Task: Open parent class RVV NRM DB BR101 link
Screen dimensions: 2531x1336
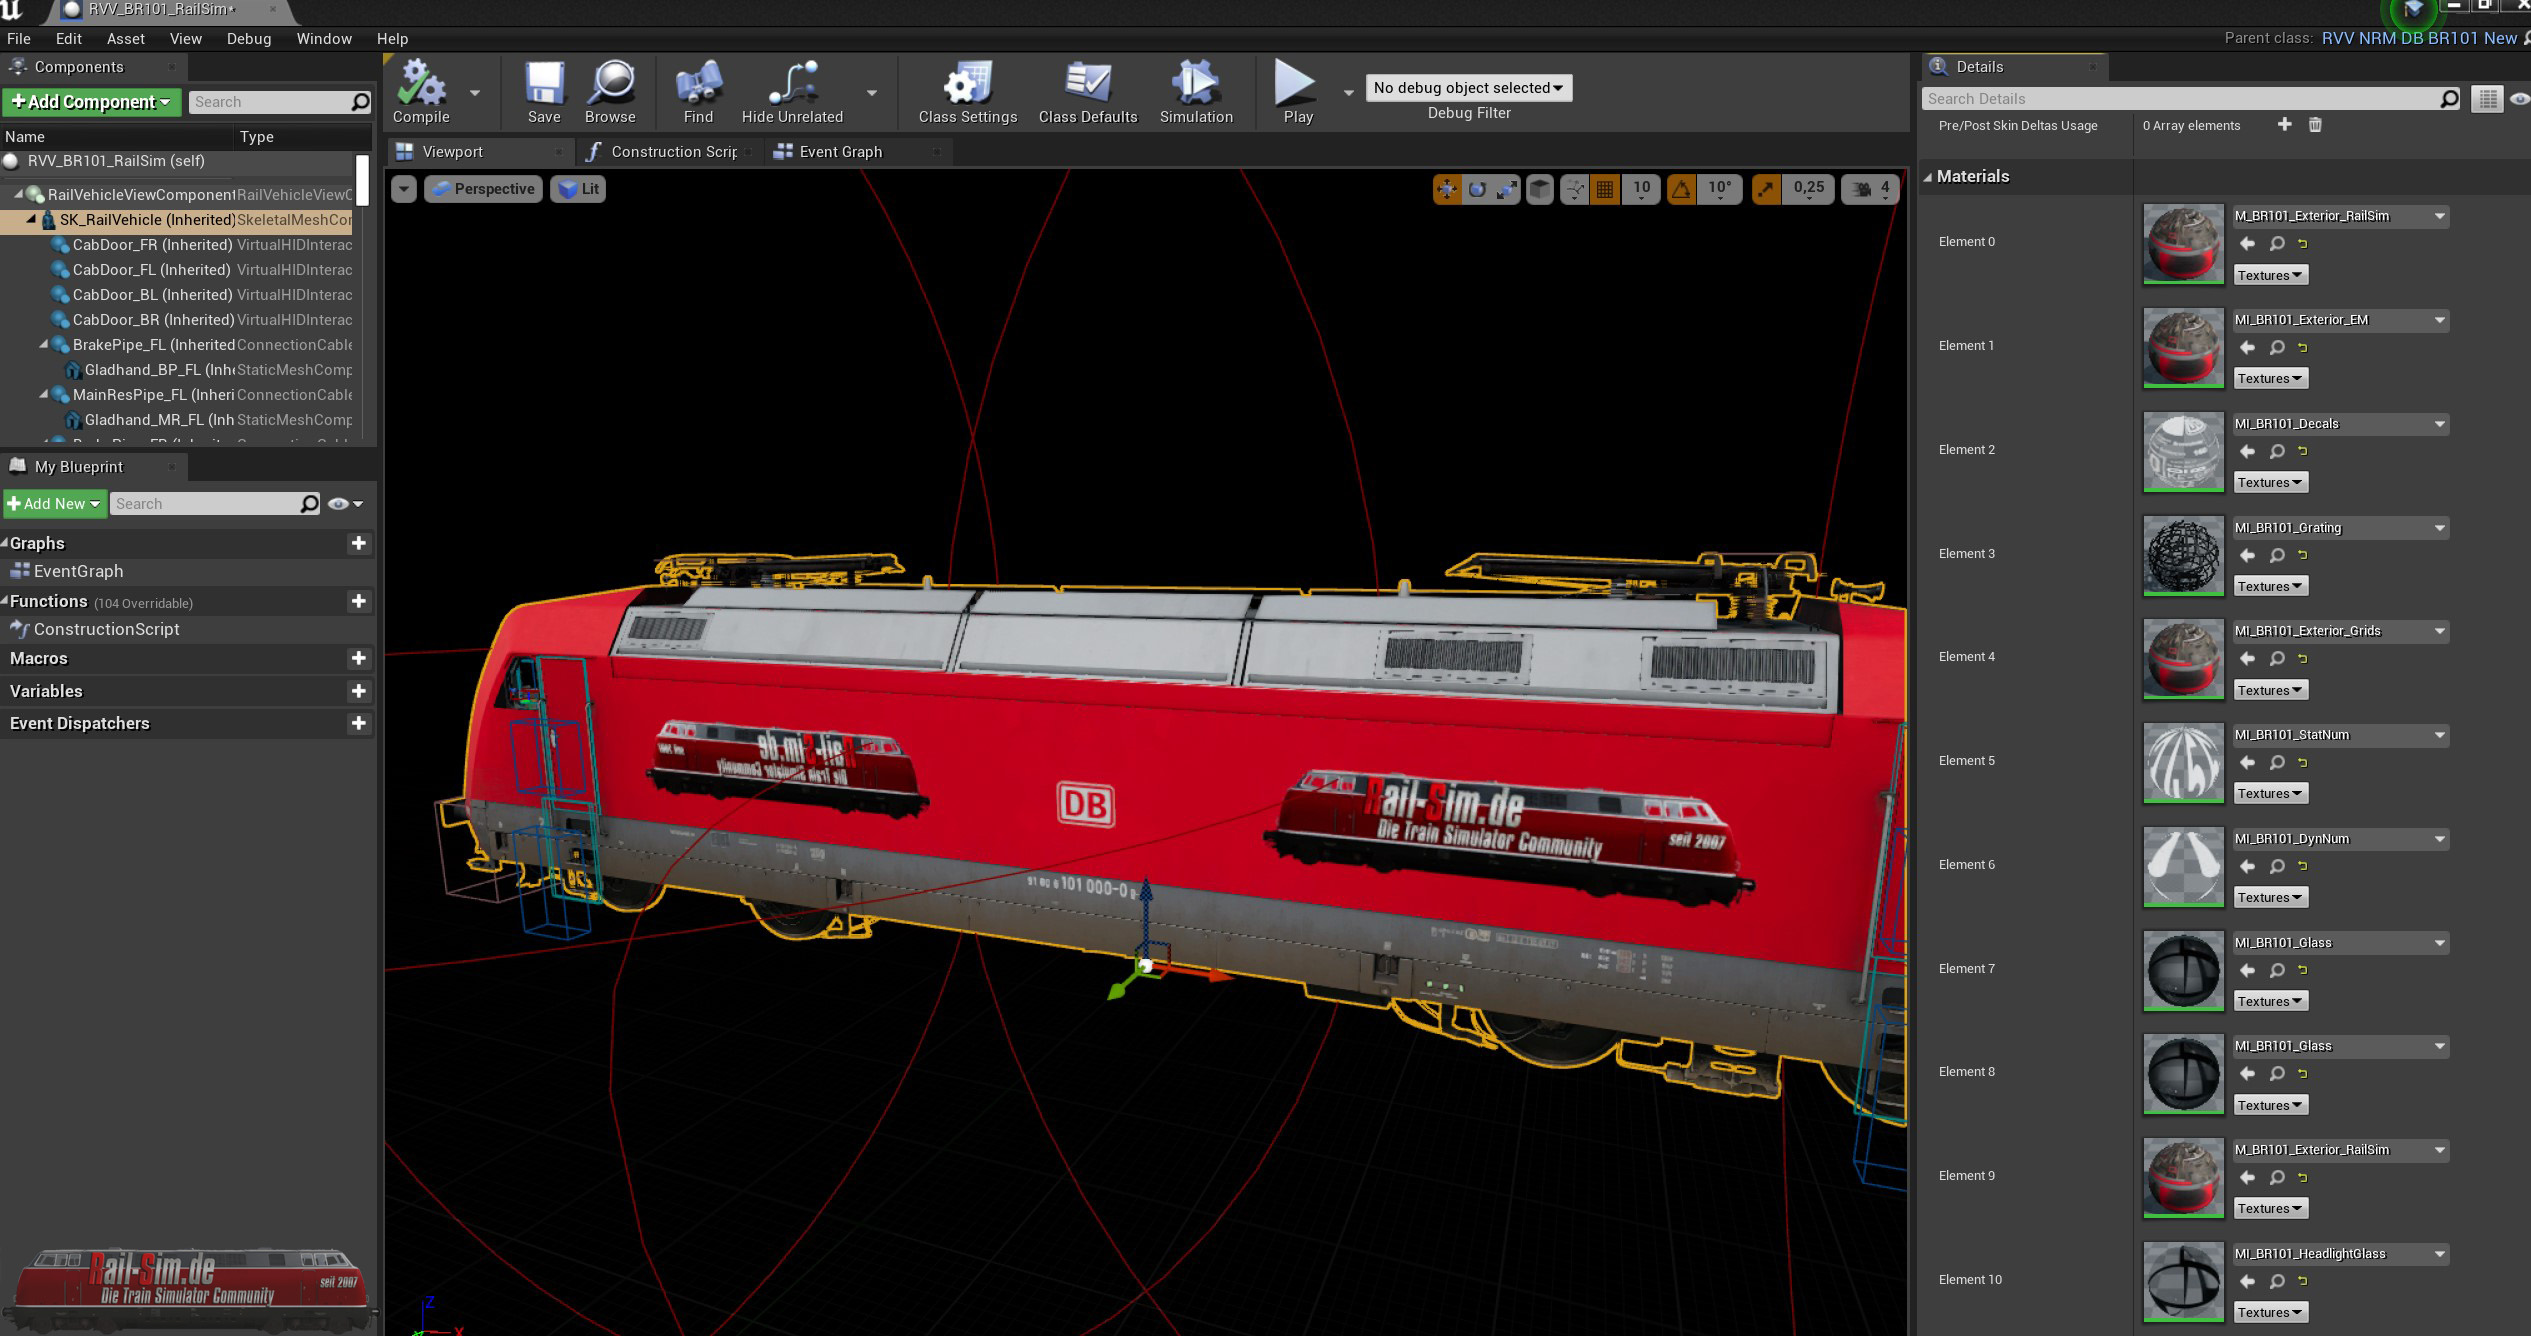Action: coord(2419,38)
